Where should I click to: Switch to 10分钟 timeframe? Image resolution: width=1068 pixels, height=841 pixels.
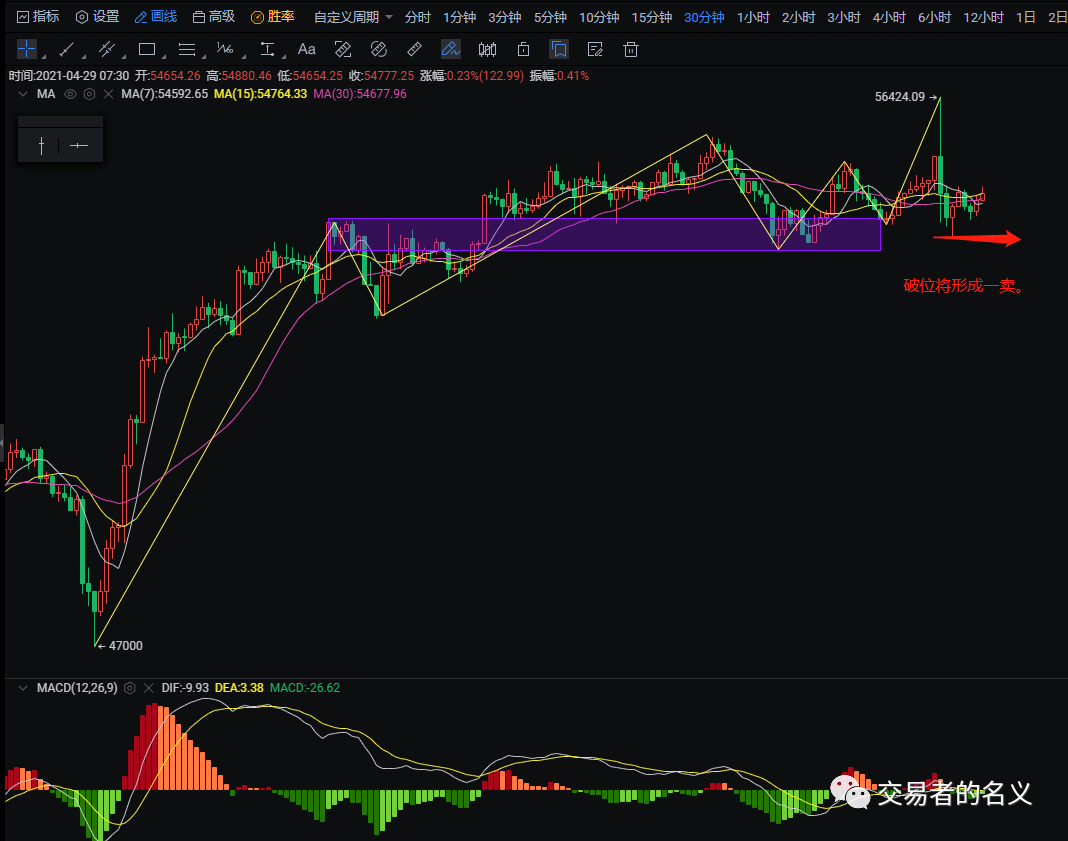599,17
